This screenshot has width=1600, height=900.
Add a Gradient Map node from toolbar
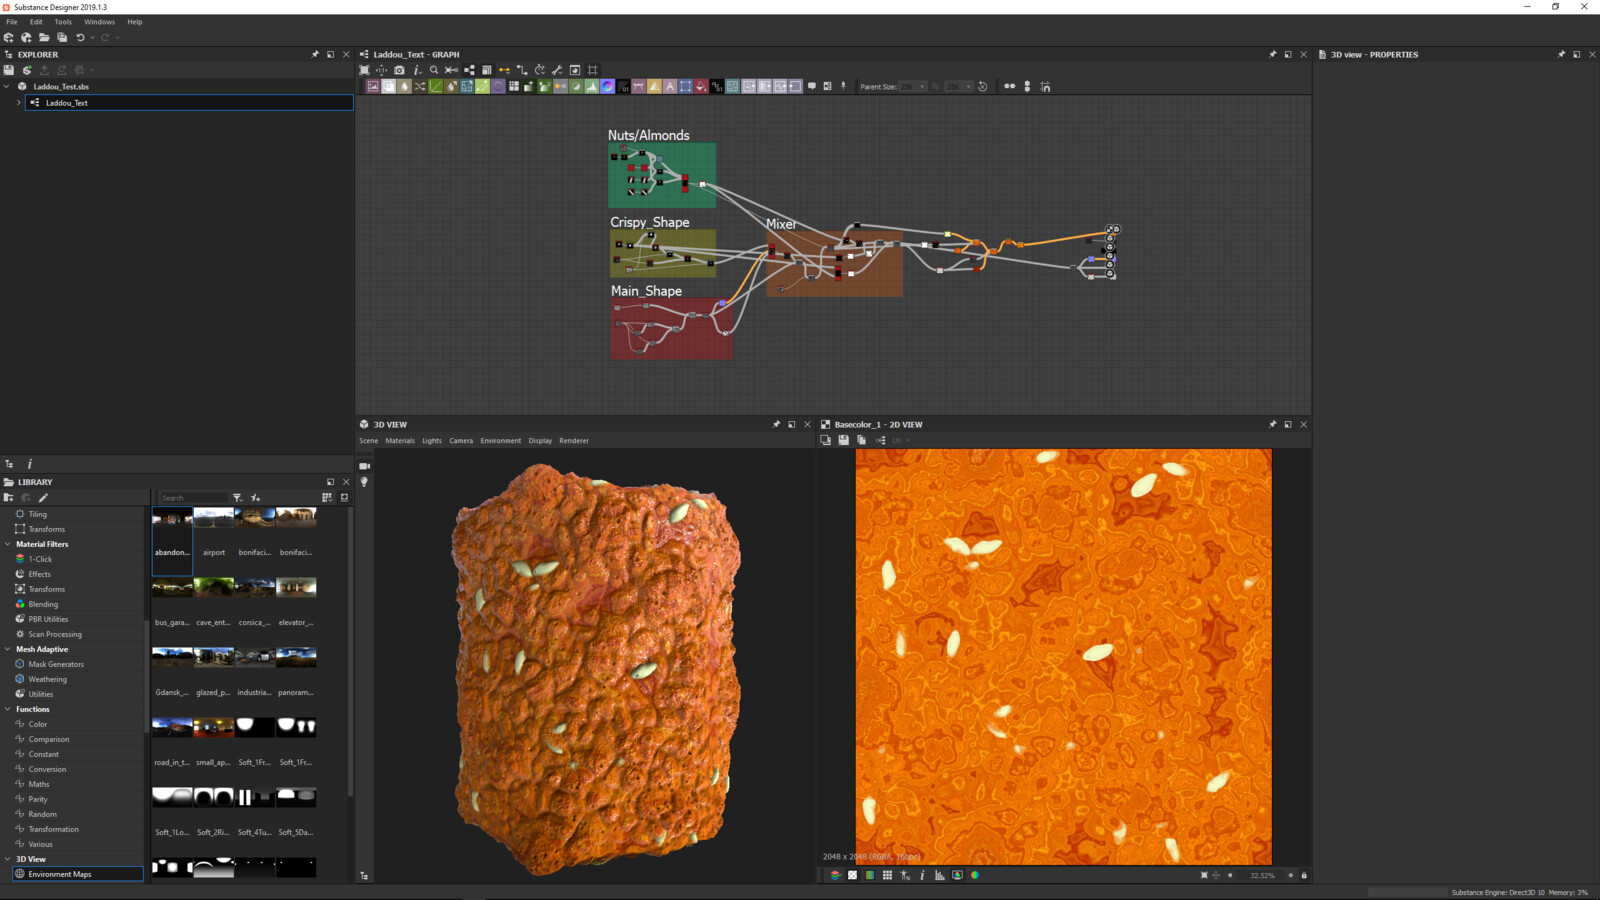(x=545, y=86)
